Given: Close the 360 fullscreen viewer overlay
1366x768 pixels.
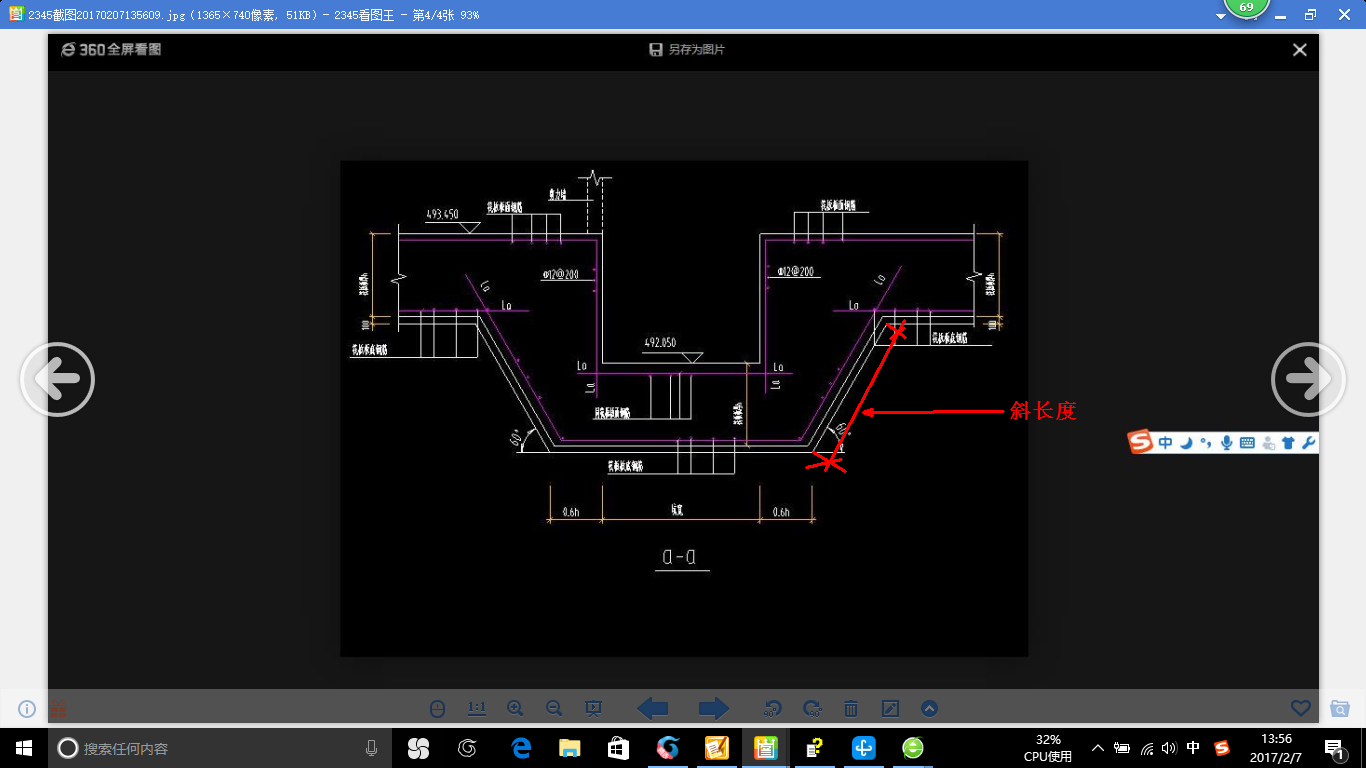Looking at the screenshot, I should tap(1299, 50).
